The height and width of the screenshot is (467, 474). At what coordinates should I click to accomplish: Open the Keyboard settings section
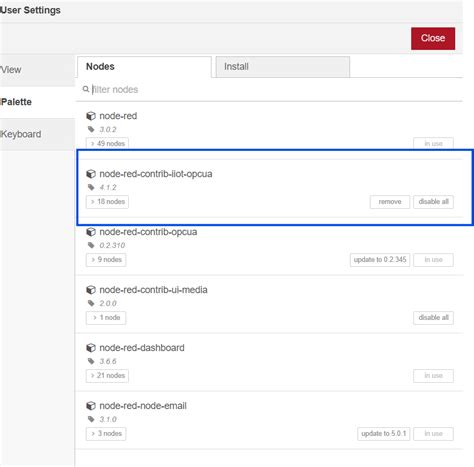(37, 134)
